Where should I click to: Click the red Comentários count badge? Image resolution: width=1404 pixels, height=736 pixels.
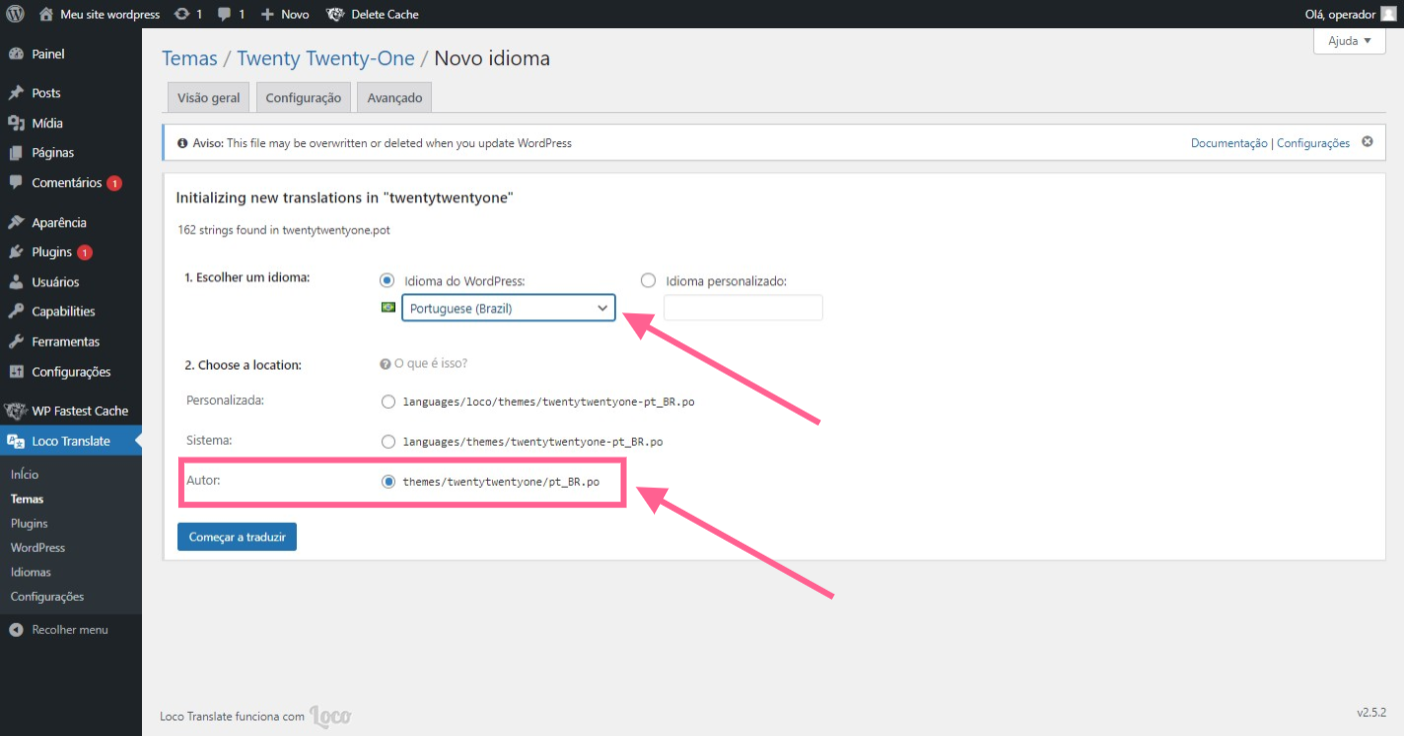tap(114, 183)
